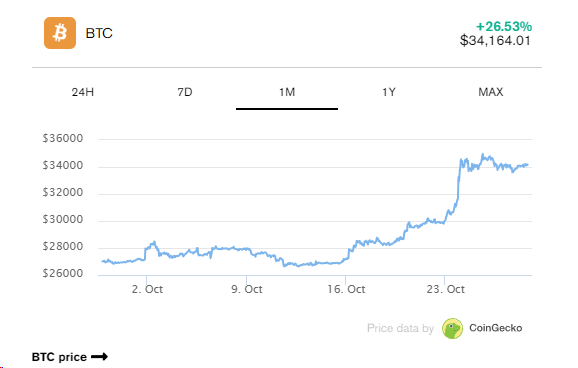The width and height of the screenshot is (578, 368).
Task: Click the price line peak near $35000
Action: pos(483,155)
